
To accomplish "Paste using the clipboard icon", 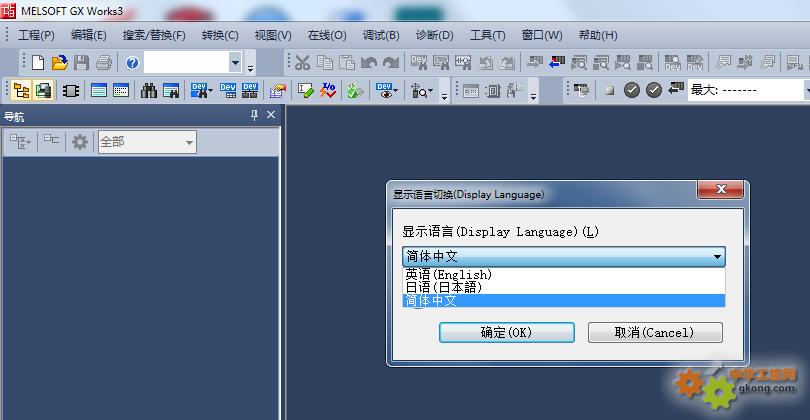I will [347, 63].
